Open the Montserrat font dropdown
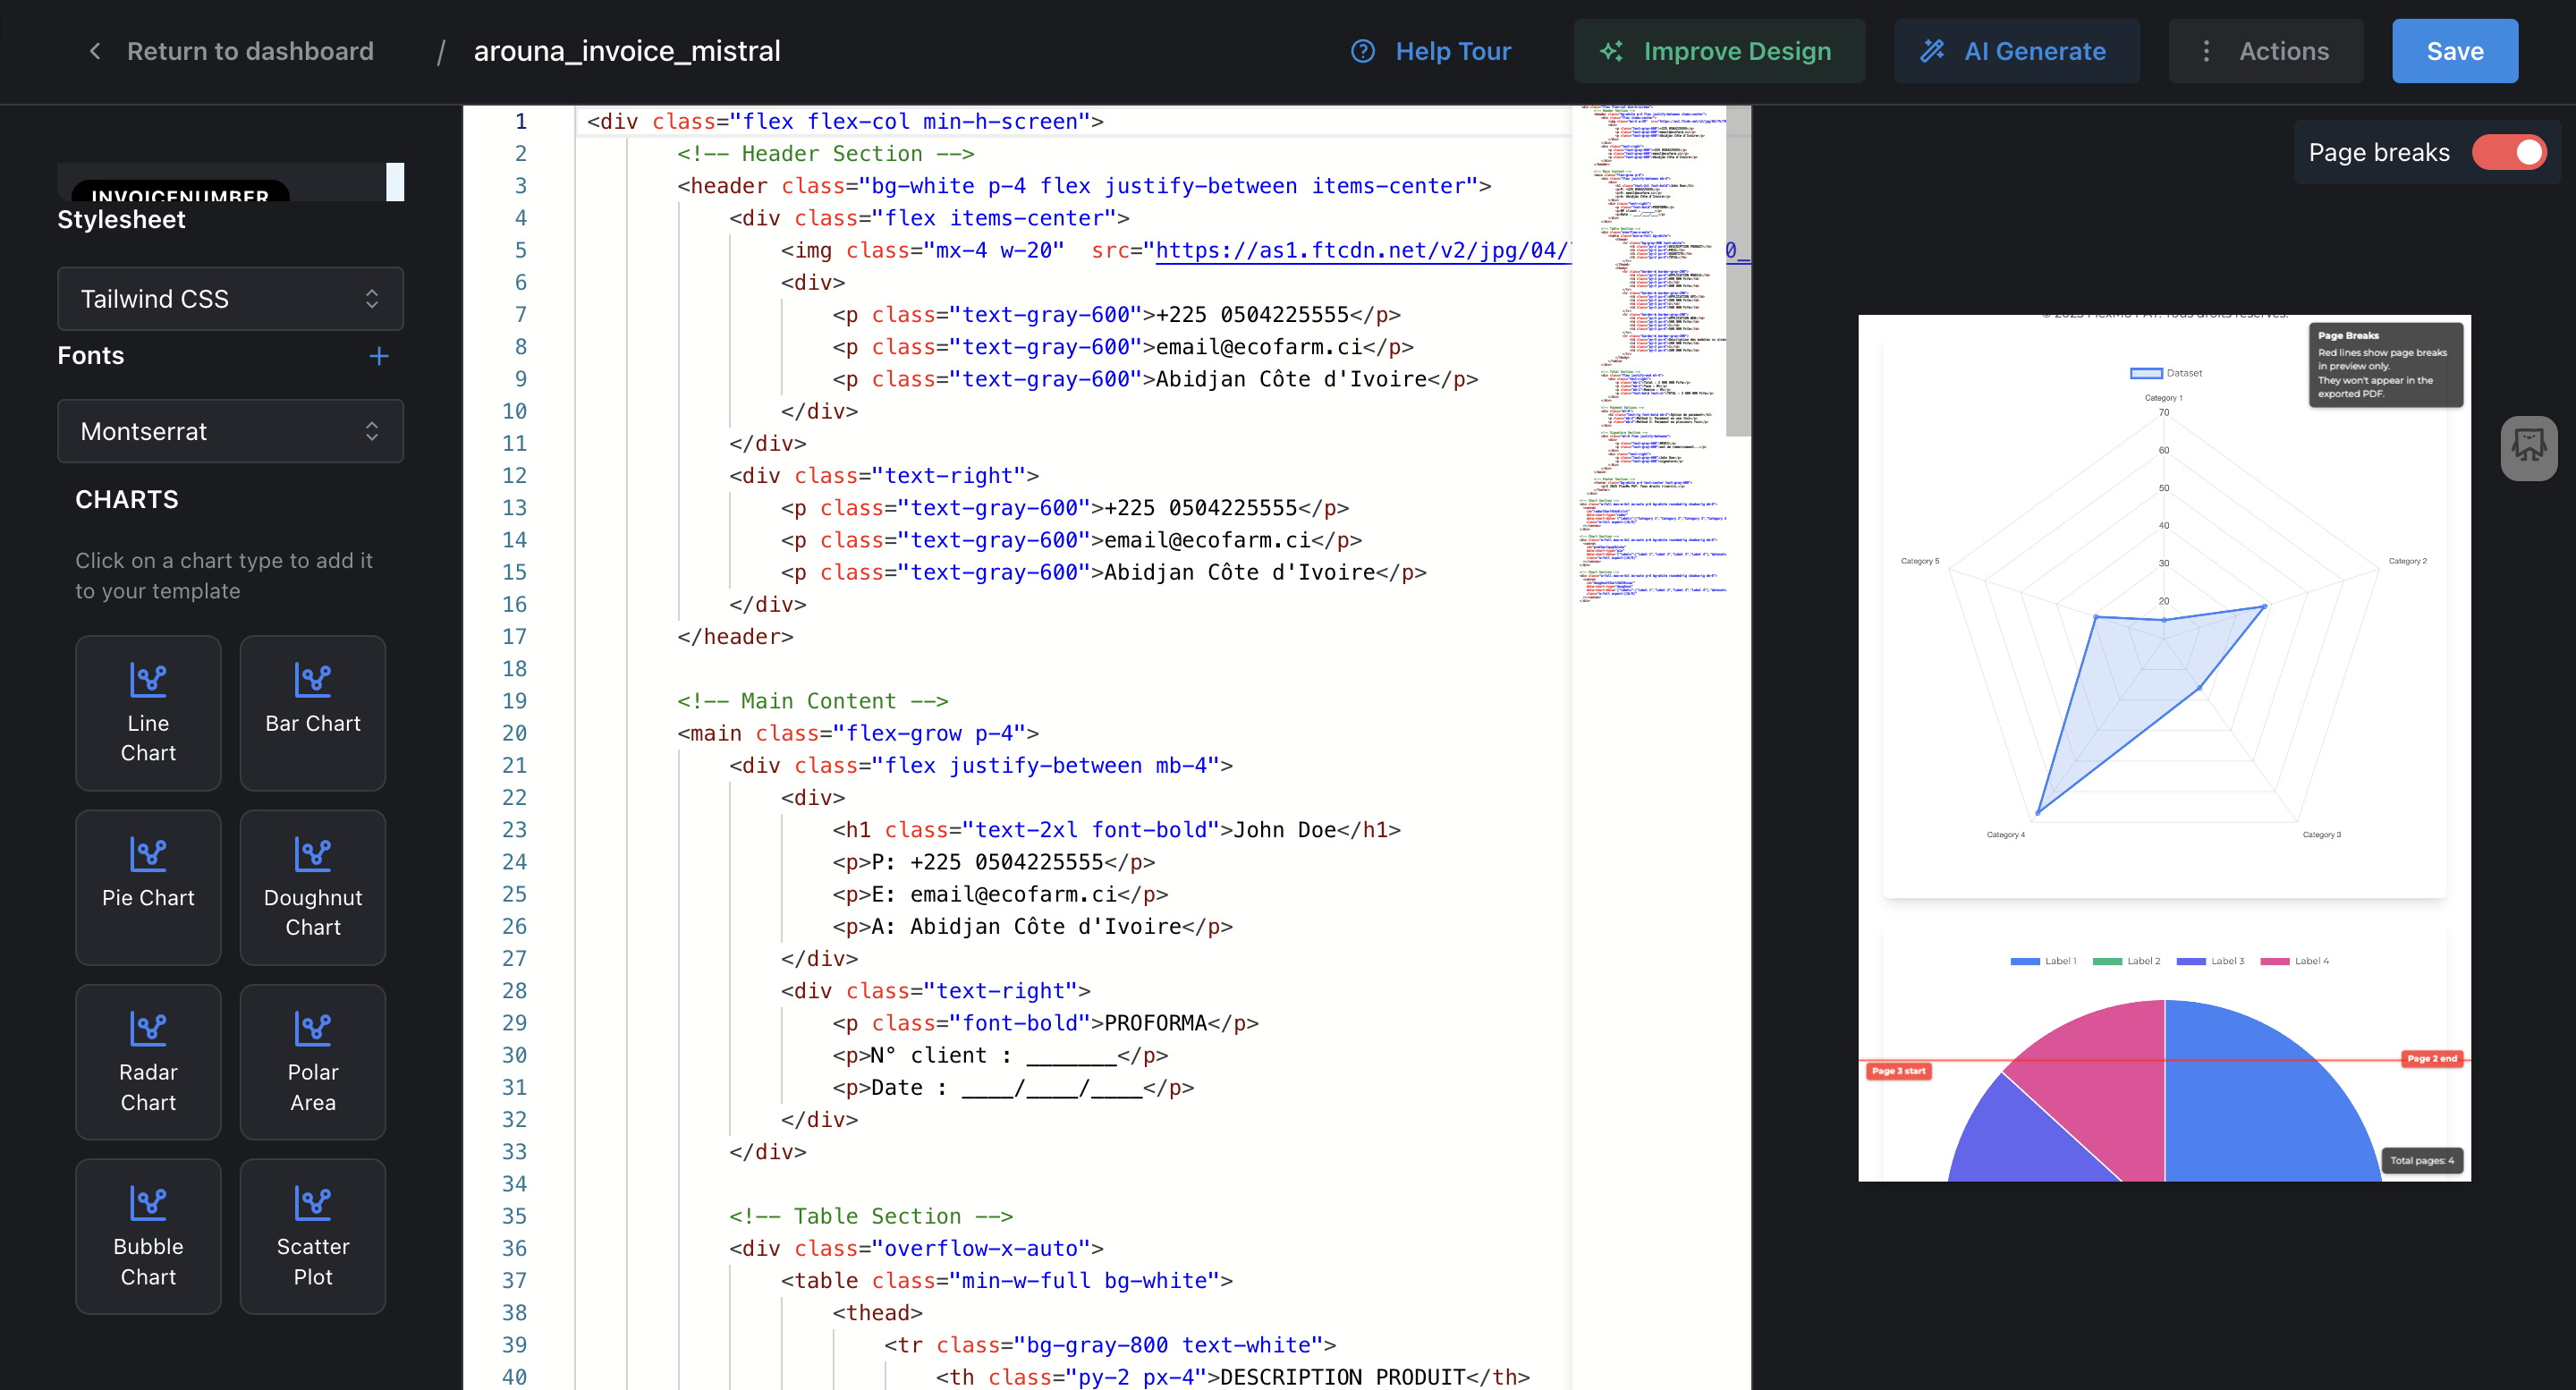 230,431
